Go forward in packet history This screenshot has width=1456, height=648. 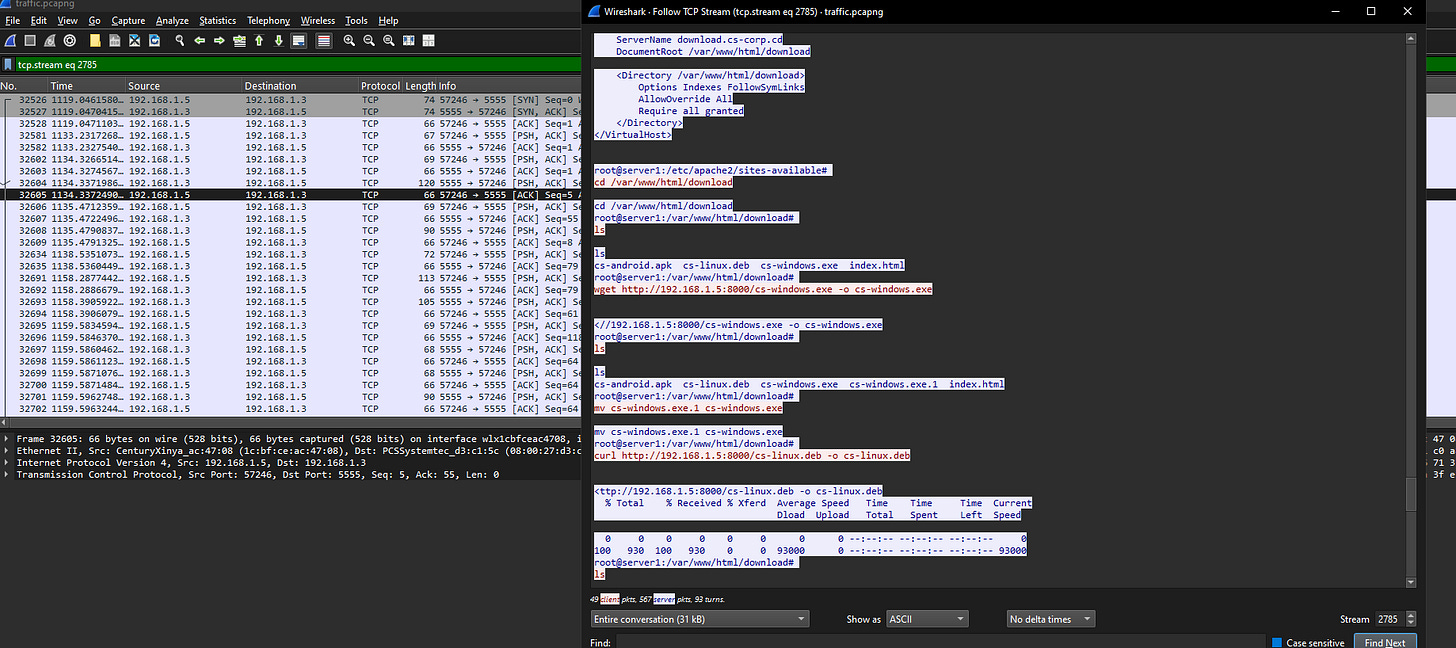click(219, 41)
